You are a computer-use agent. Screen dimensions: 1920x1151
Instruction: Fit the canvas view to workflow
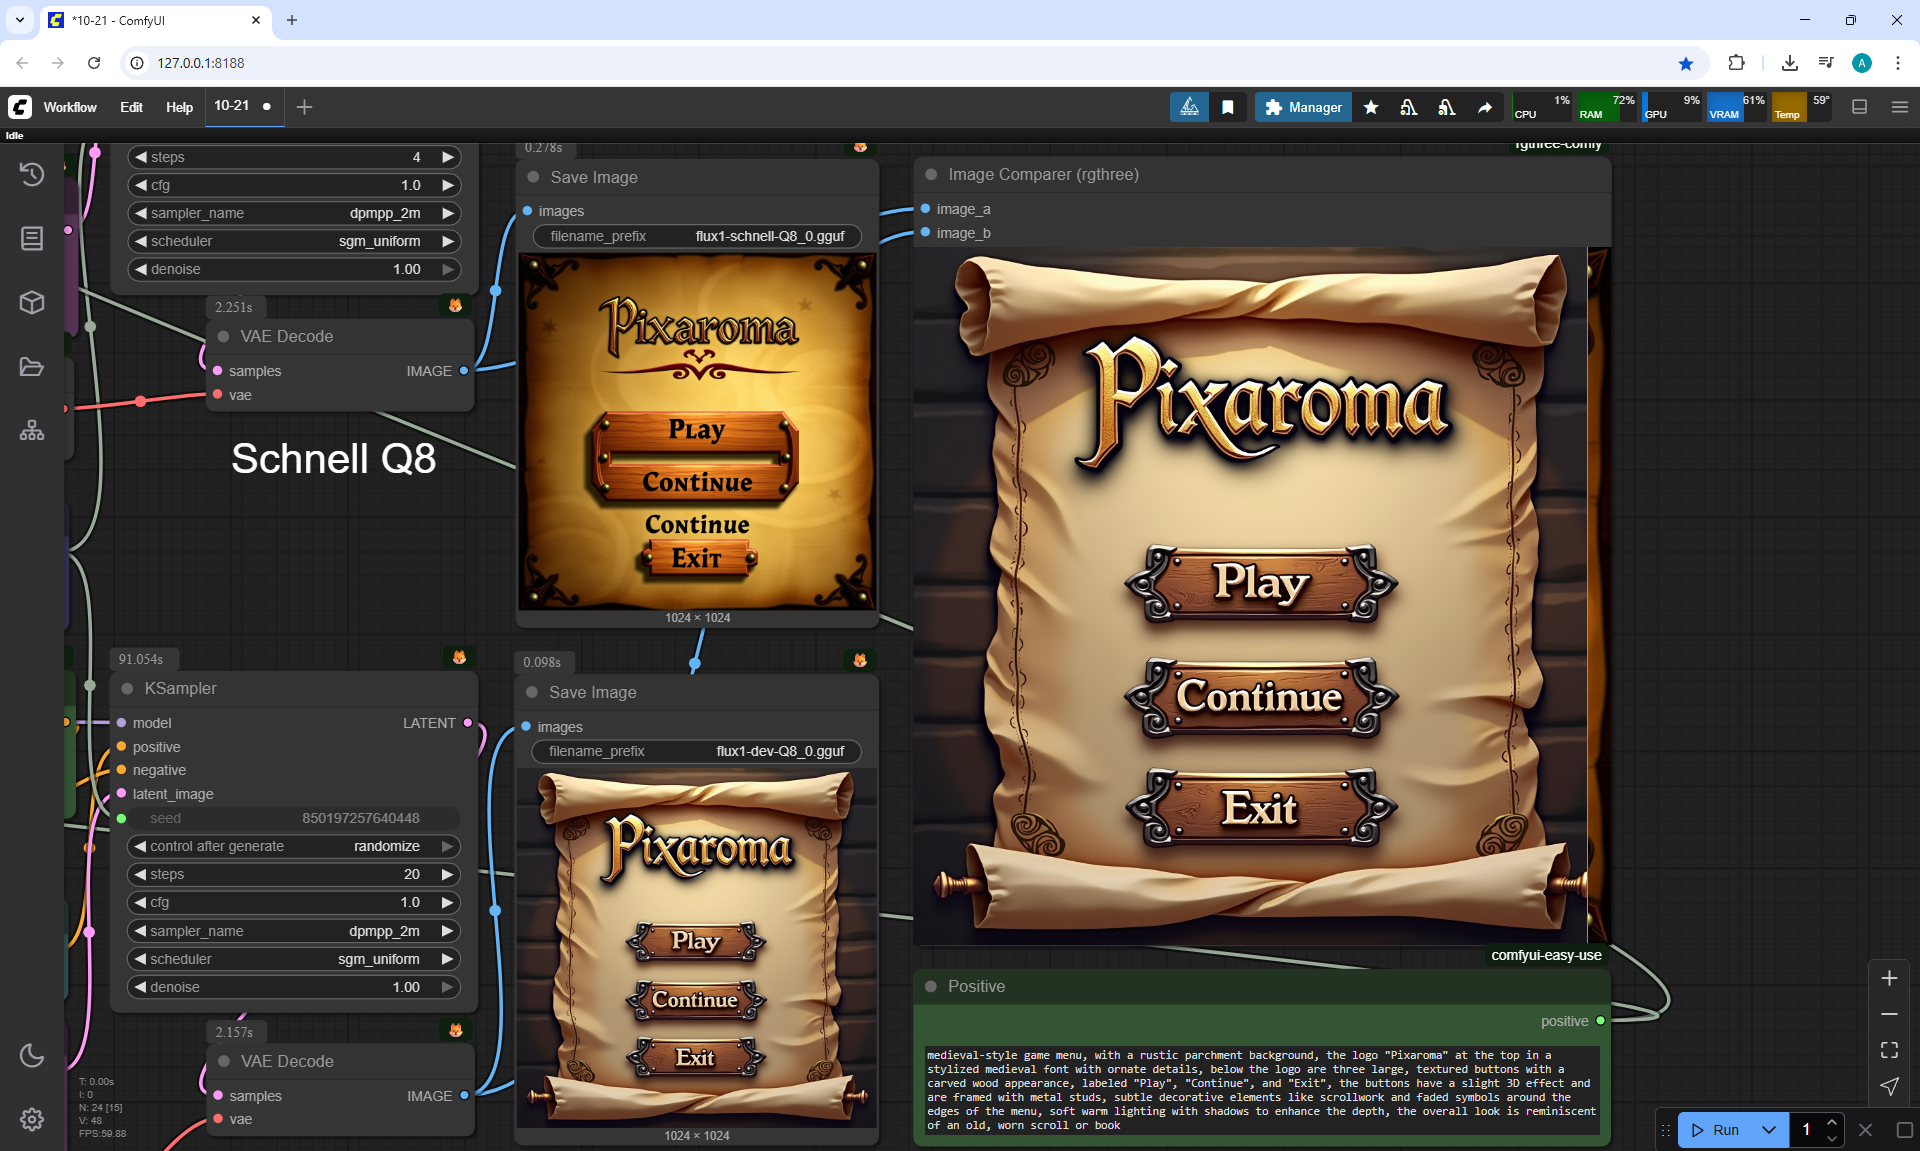[1889, 1050]
